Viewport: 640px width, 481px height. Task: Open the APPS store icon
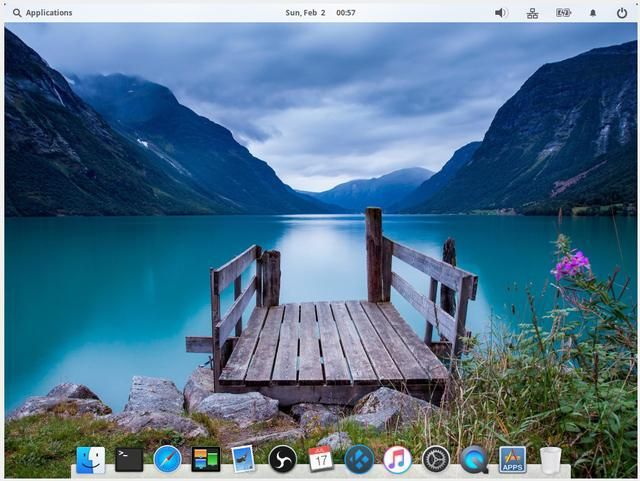coord(512,459)
